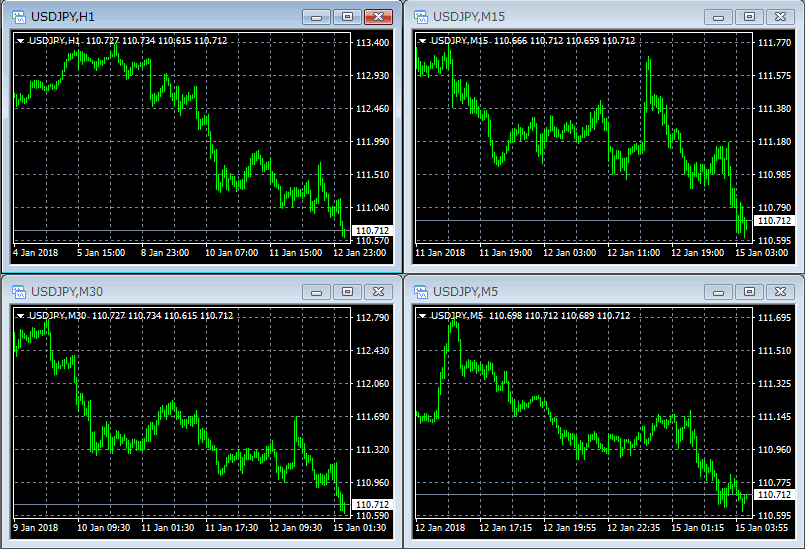Viewport: 805px width, 549px height.
Task: Expand the H1 chart symbol dropdown triangle
Action: (x=21, y=41)
